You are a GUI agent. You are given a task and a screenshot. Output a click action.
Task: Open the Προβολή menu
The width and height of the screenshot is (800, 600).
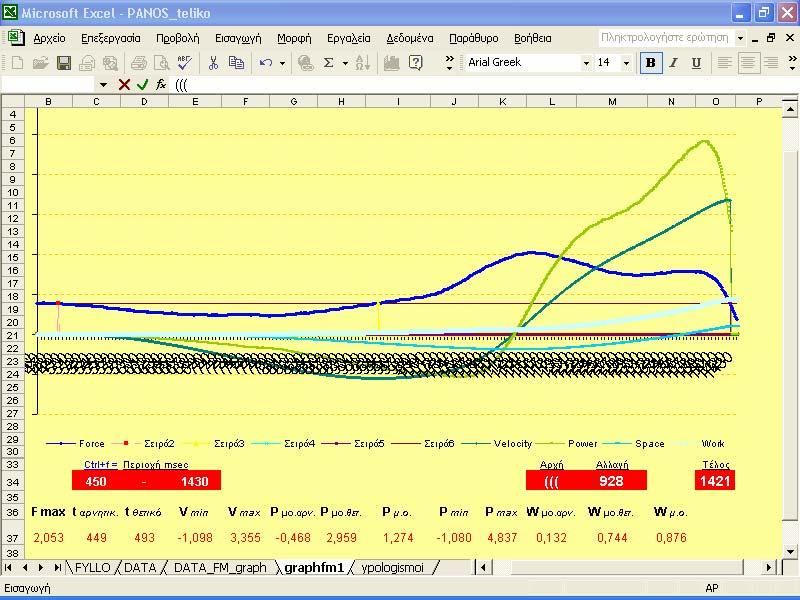178,38
